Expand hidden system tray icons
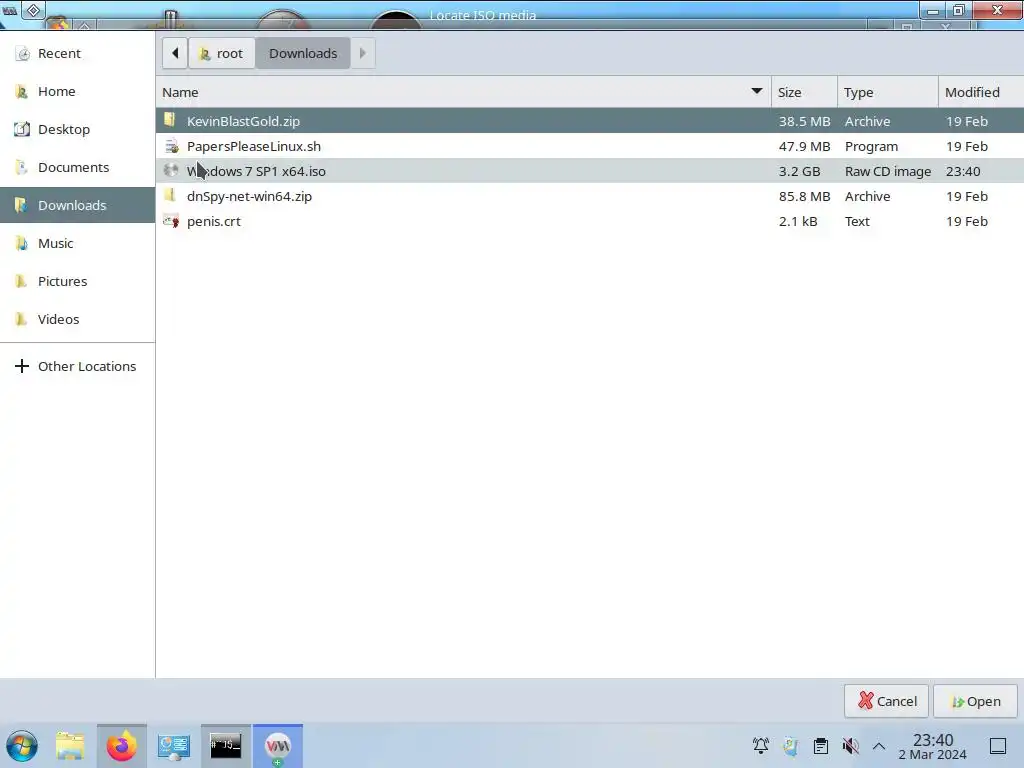 [x=879, y=746]
